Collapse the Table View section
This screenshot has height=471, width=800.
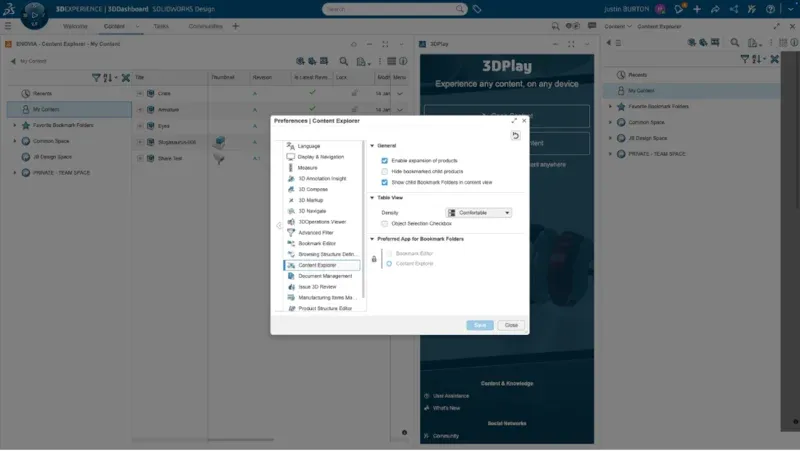[x=372, y=197]
